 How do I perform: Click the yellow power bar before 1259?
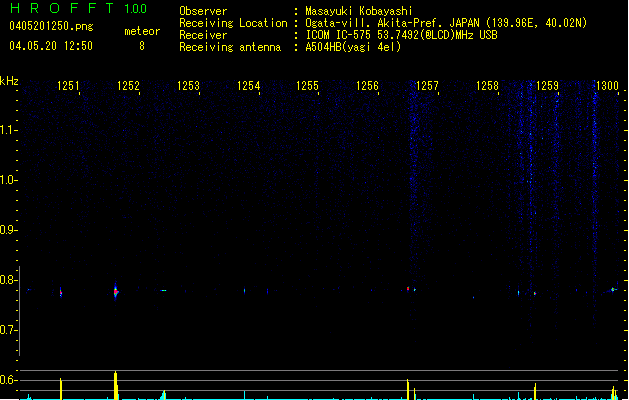click(535, 391)
